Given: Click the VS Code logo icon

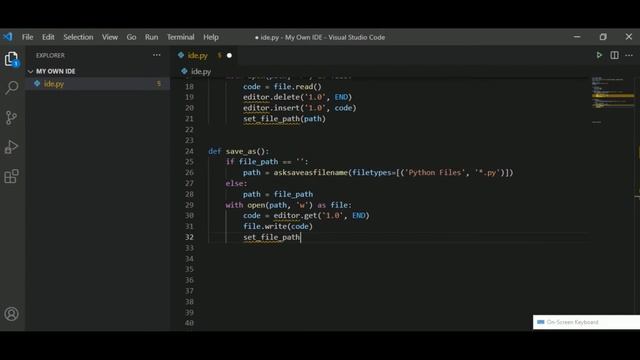Looking at the screenshot, I should pos(8,37).
